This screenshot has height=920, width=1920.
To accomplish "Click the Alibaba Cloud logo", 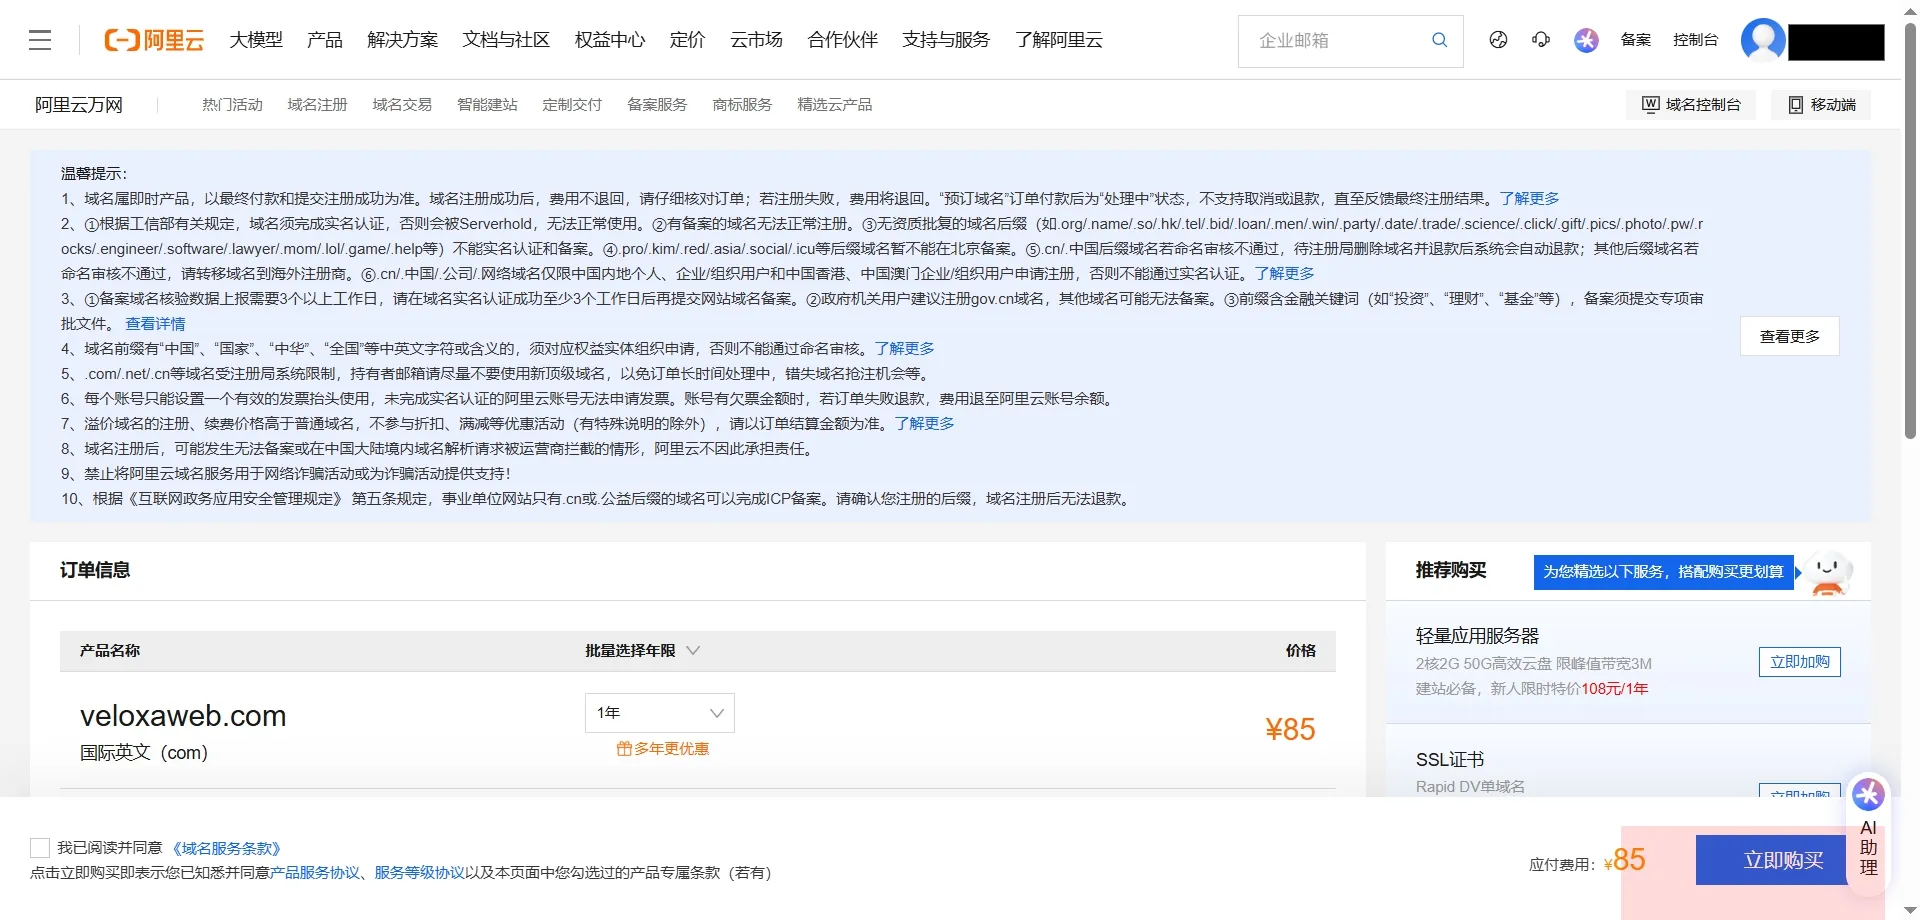I will [x=154, y=40].
